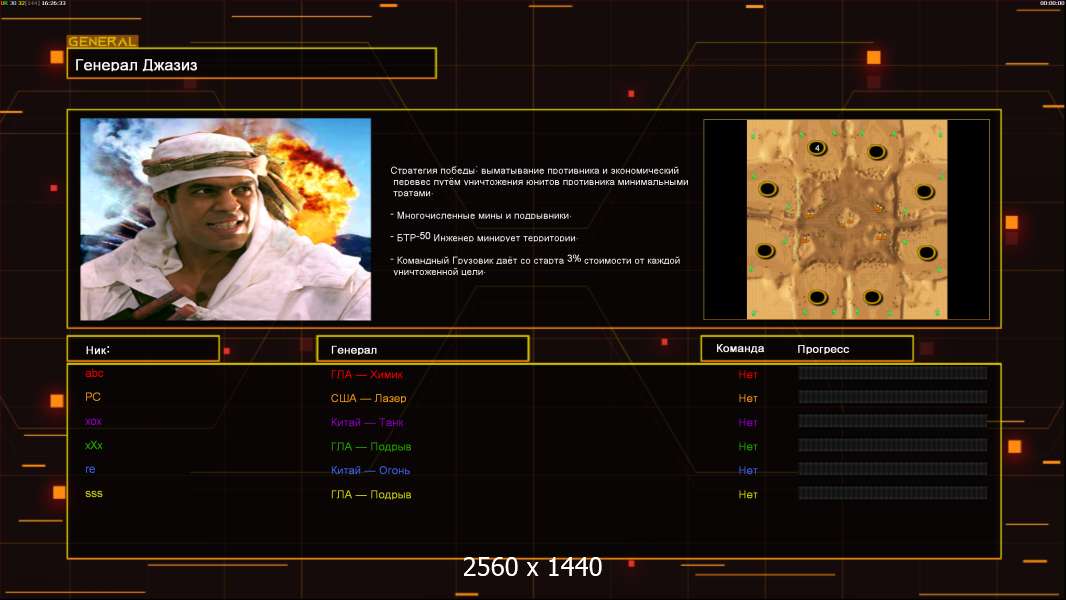Image resolution: width=1066 pixels, height=600 pixels.
Task: Open general choice 'США — Лазер' for PC
Action: 368,398
